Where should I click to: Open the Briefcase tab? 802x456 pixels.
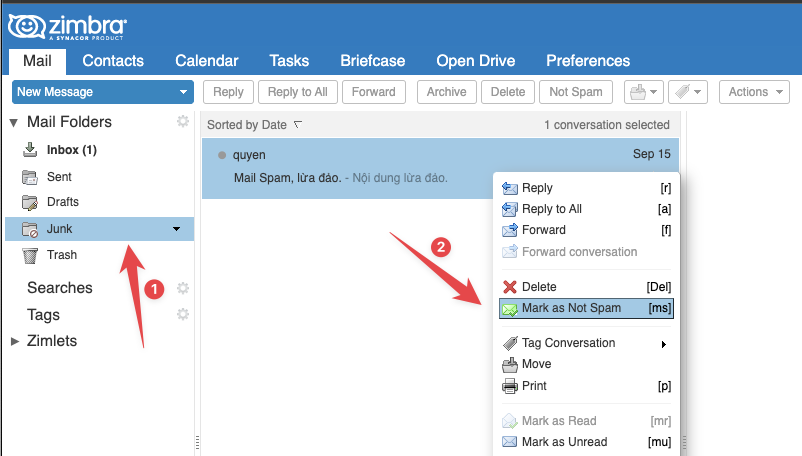[373, 61]
